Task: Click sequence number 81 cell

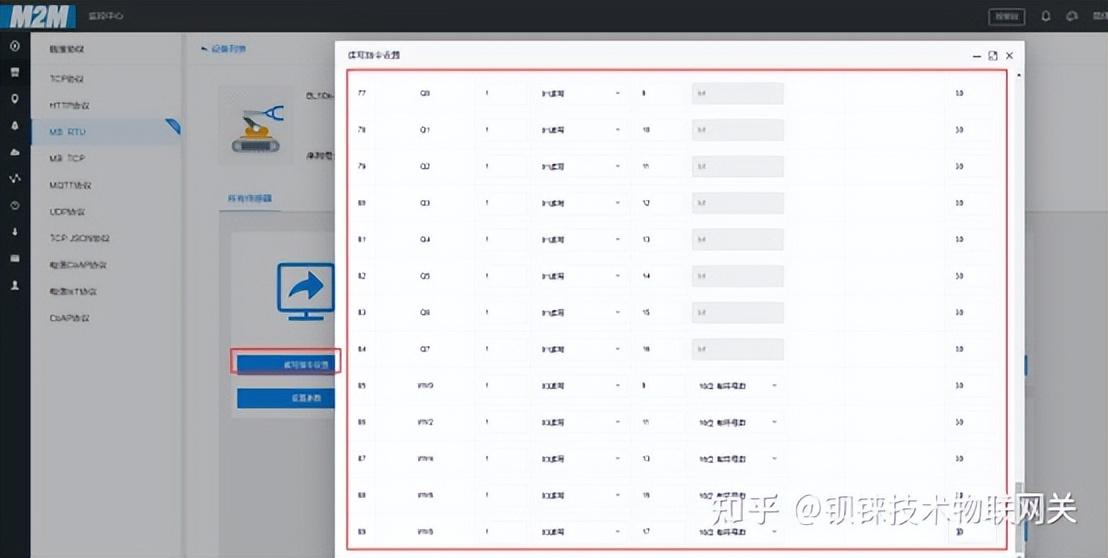Action: [x=362, y=239]
